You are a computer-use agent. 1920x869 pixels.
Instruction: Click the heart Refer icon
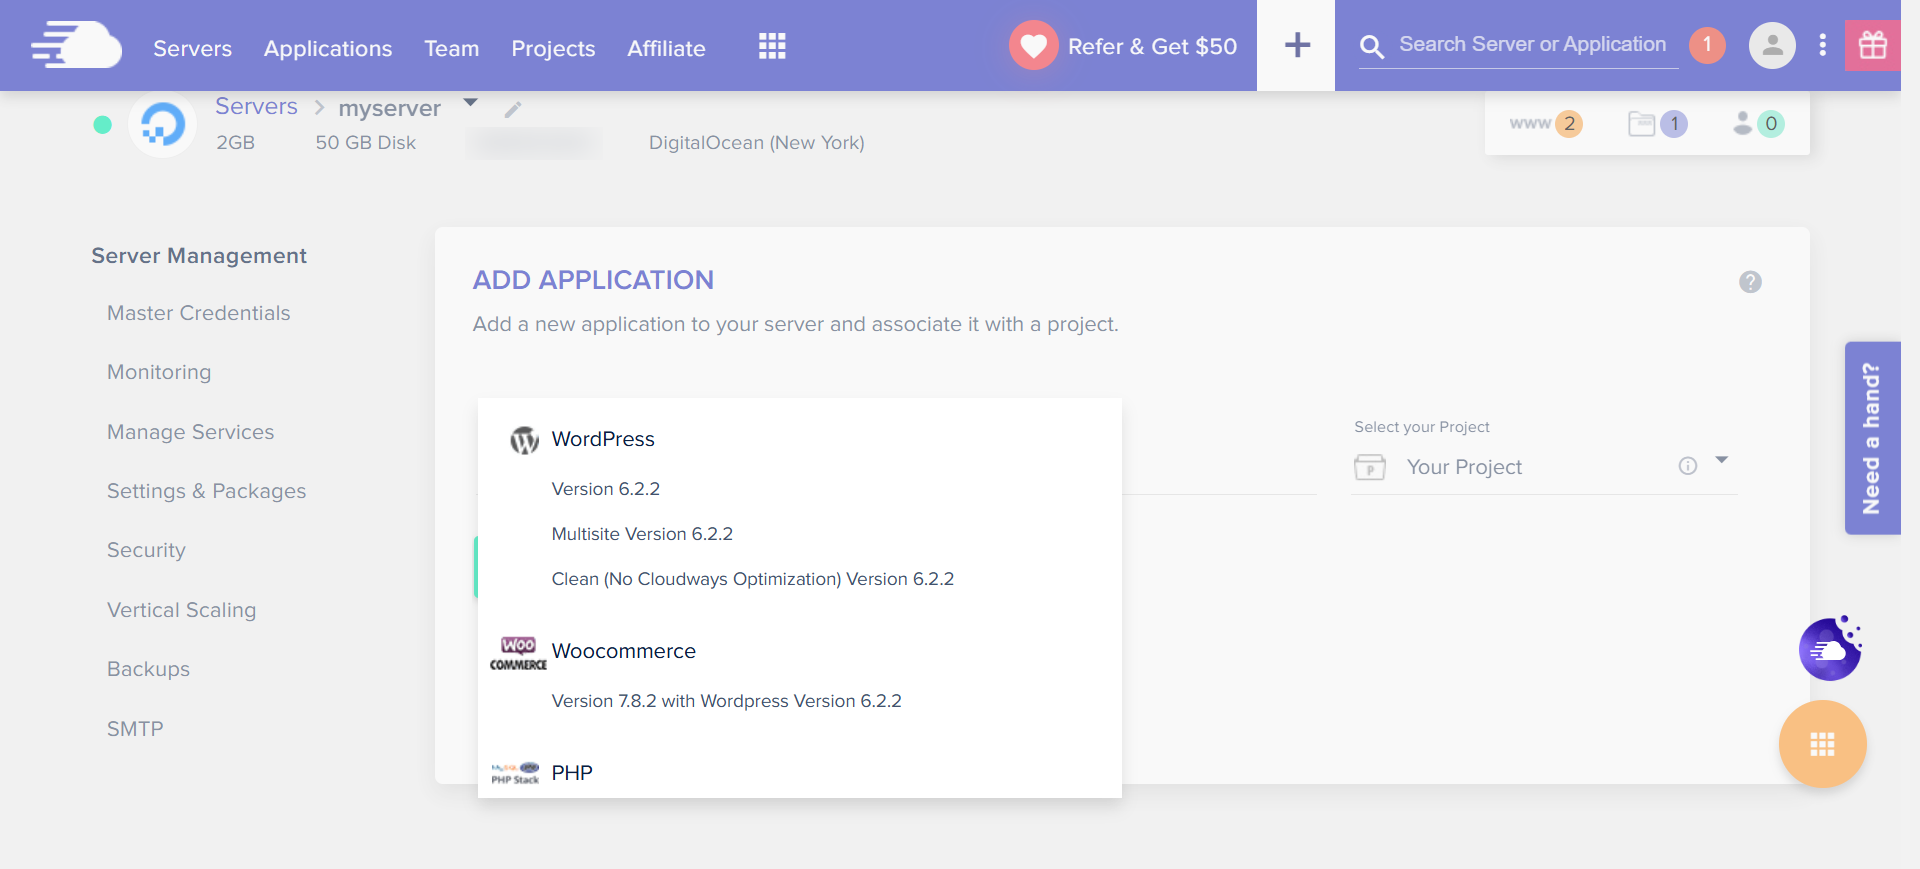pyautogui.click(x=1033, y=45)
